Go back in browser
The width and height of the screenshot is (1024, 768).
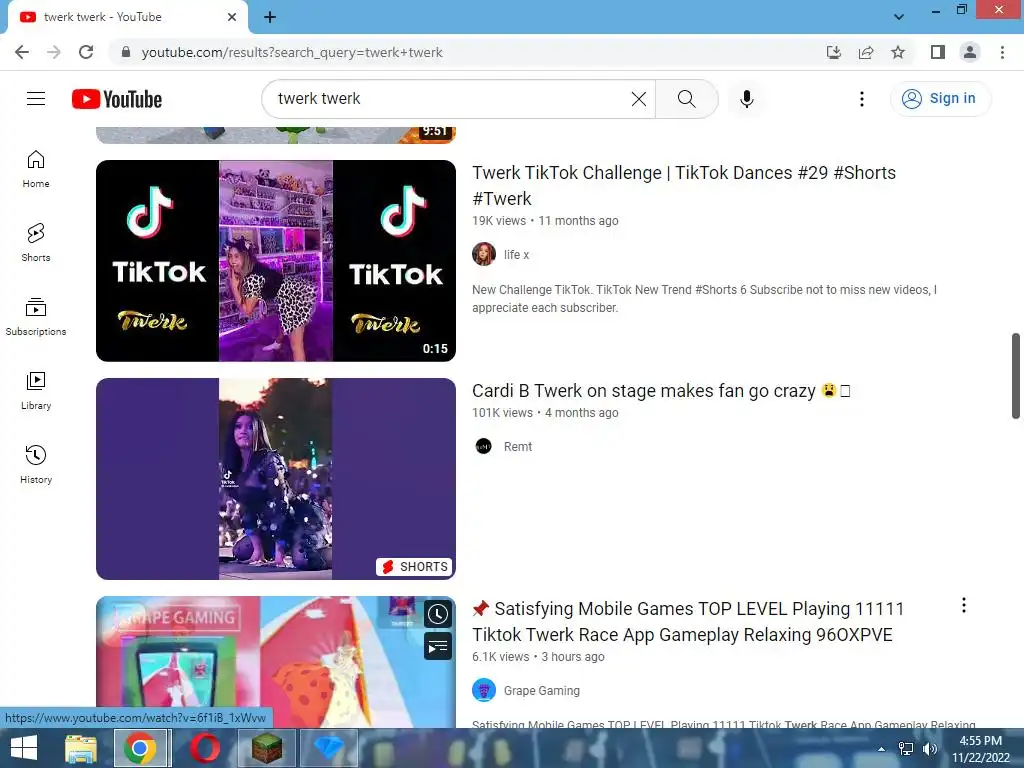click(x=22, y=52)
